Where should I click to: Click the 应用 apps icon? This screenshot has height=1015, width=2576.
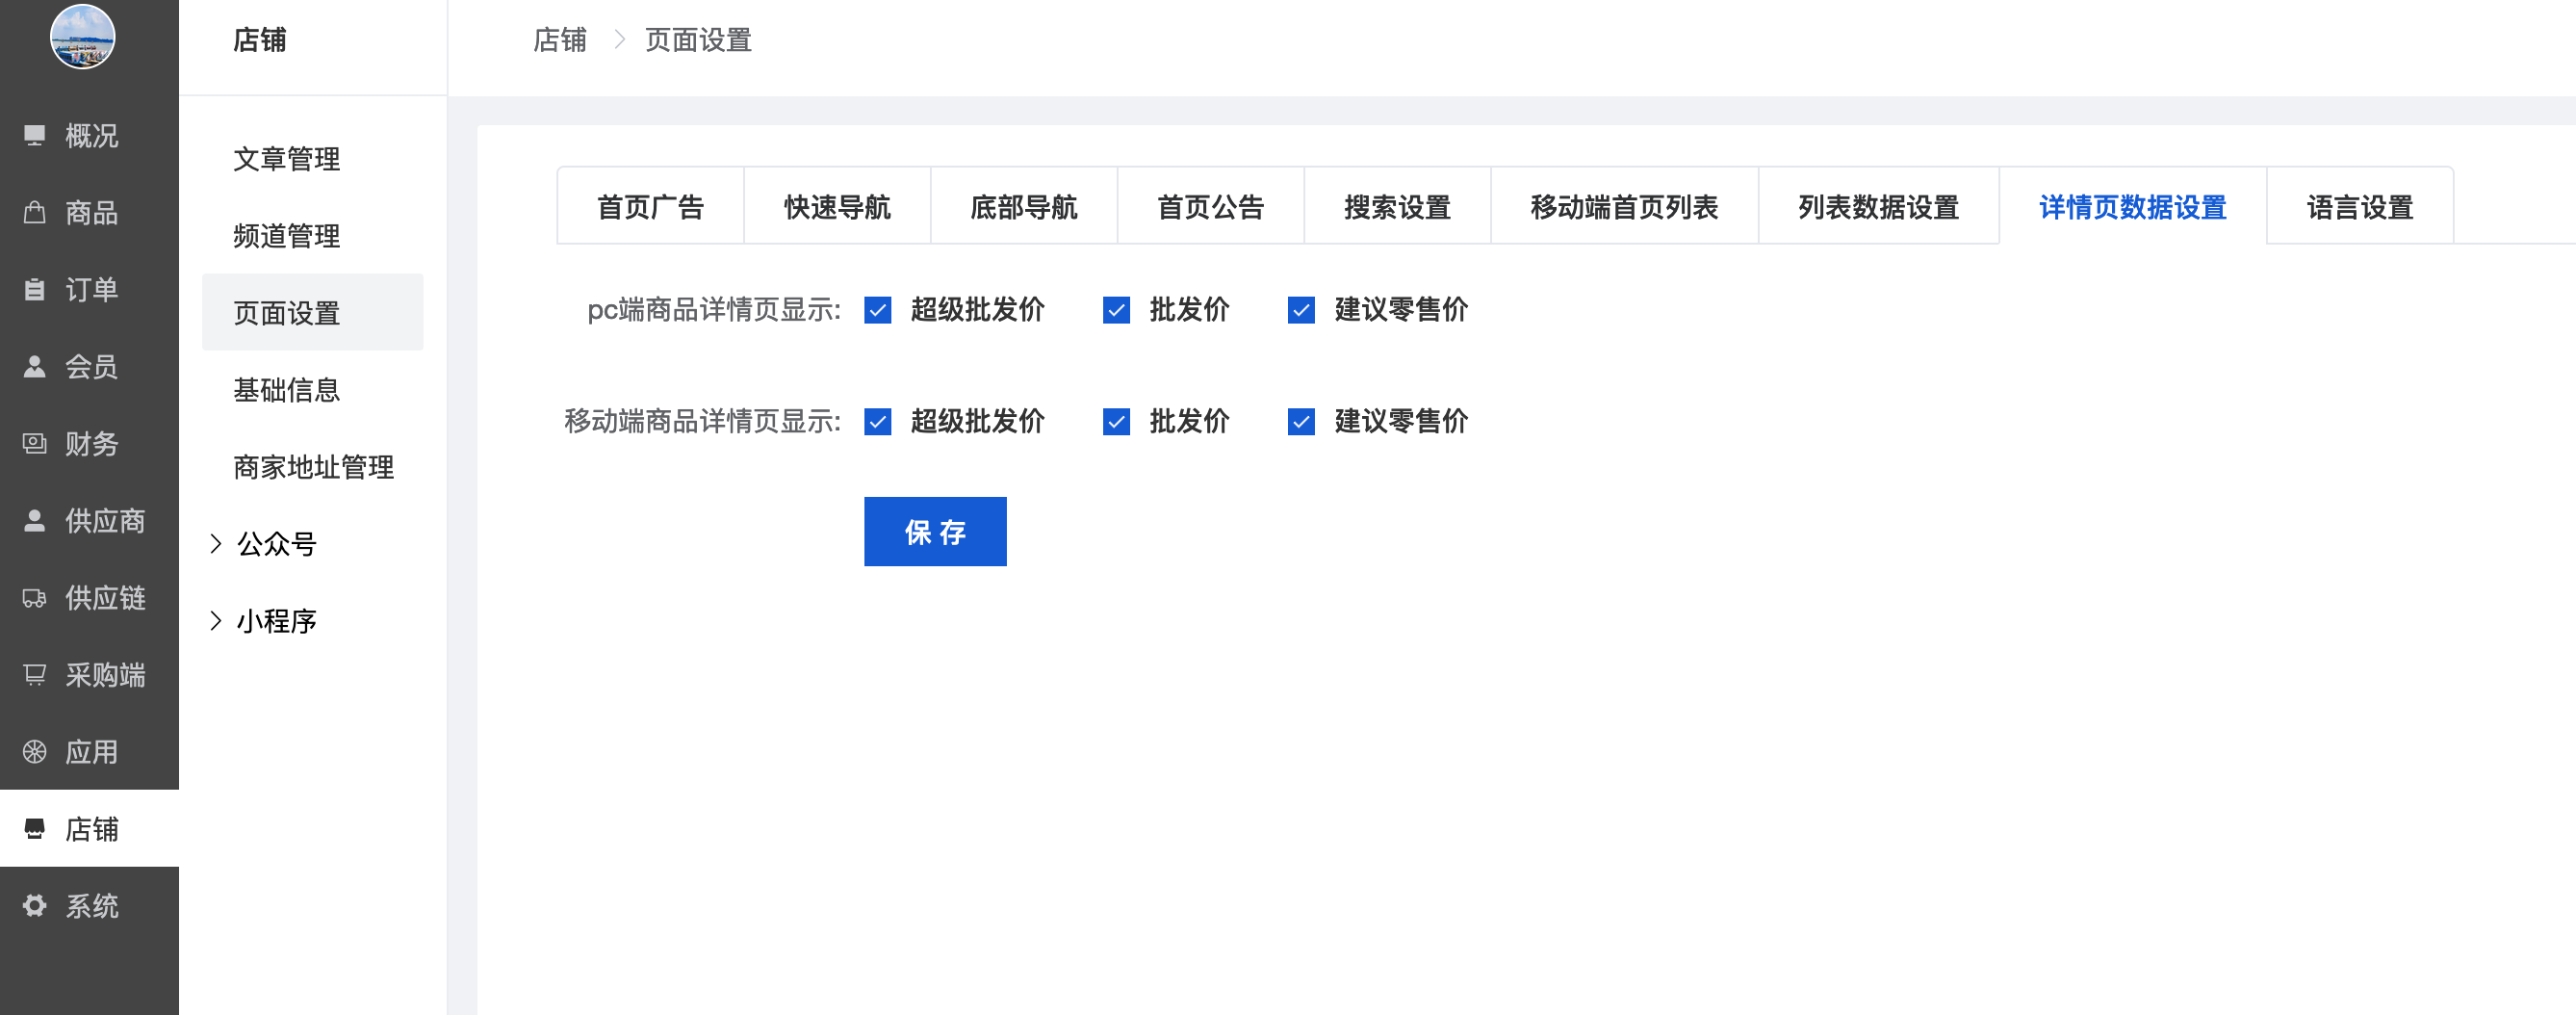coord(35,752)
